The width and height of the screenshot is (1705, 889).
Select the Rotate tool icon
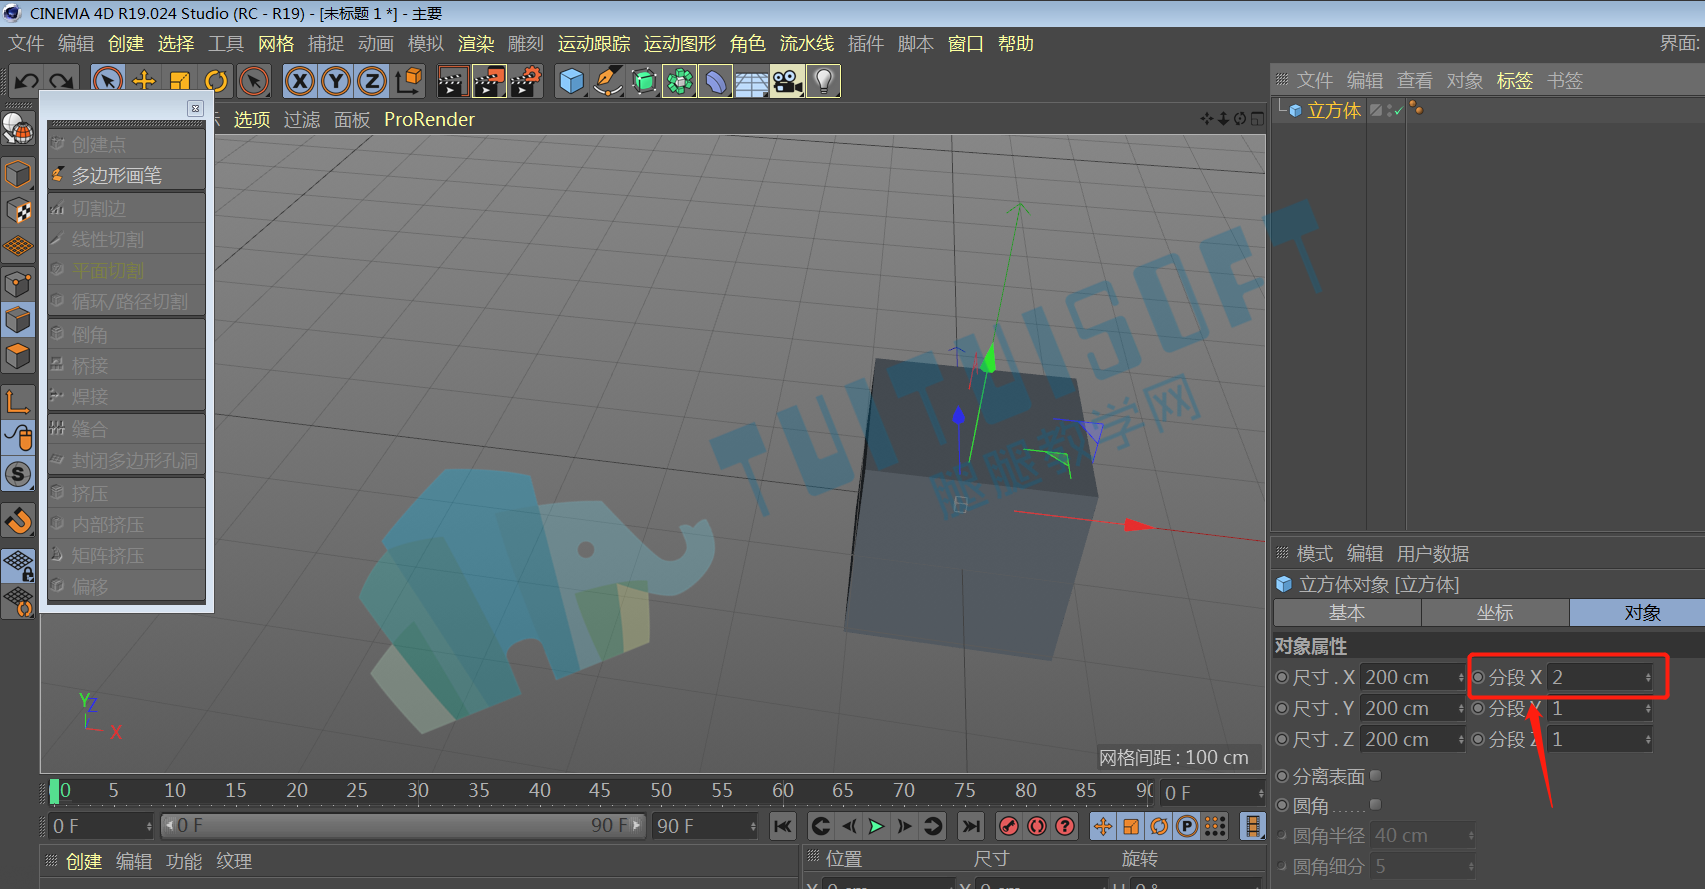pos(216,81)
